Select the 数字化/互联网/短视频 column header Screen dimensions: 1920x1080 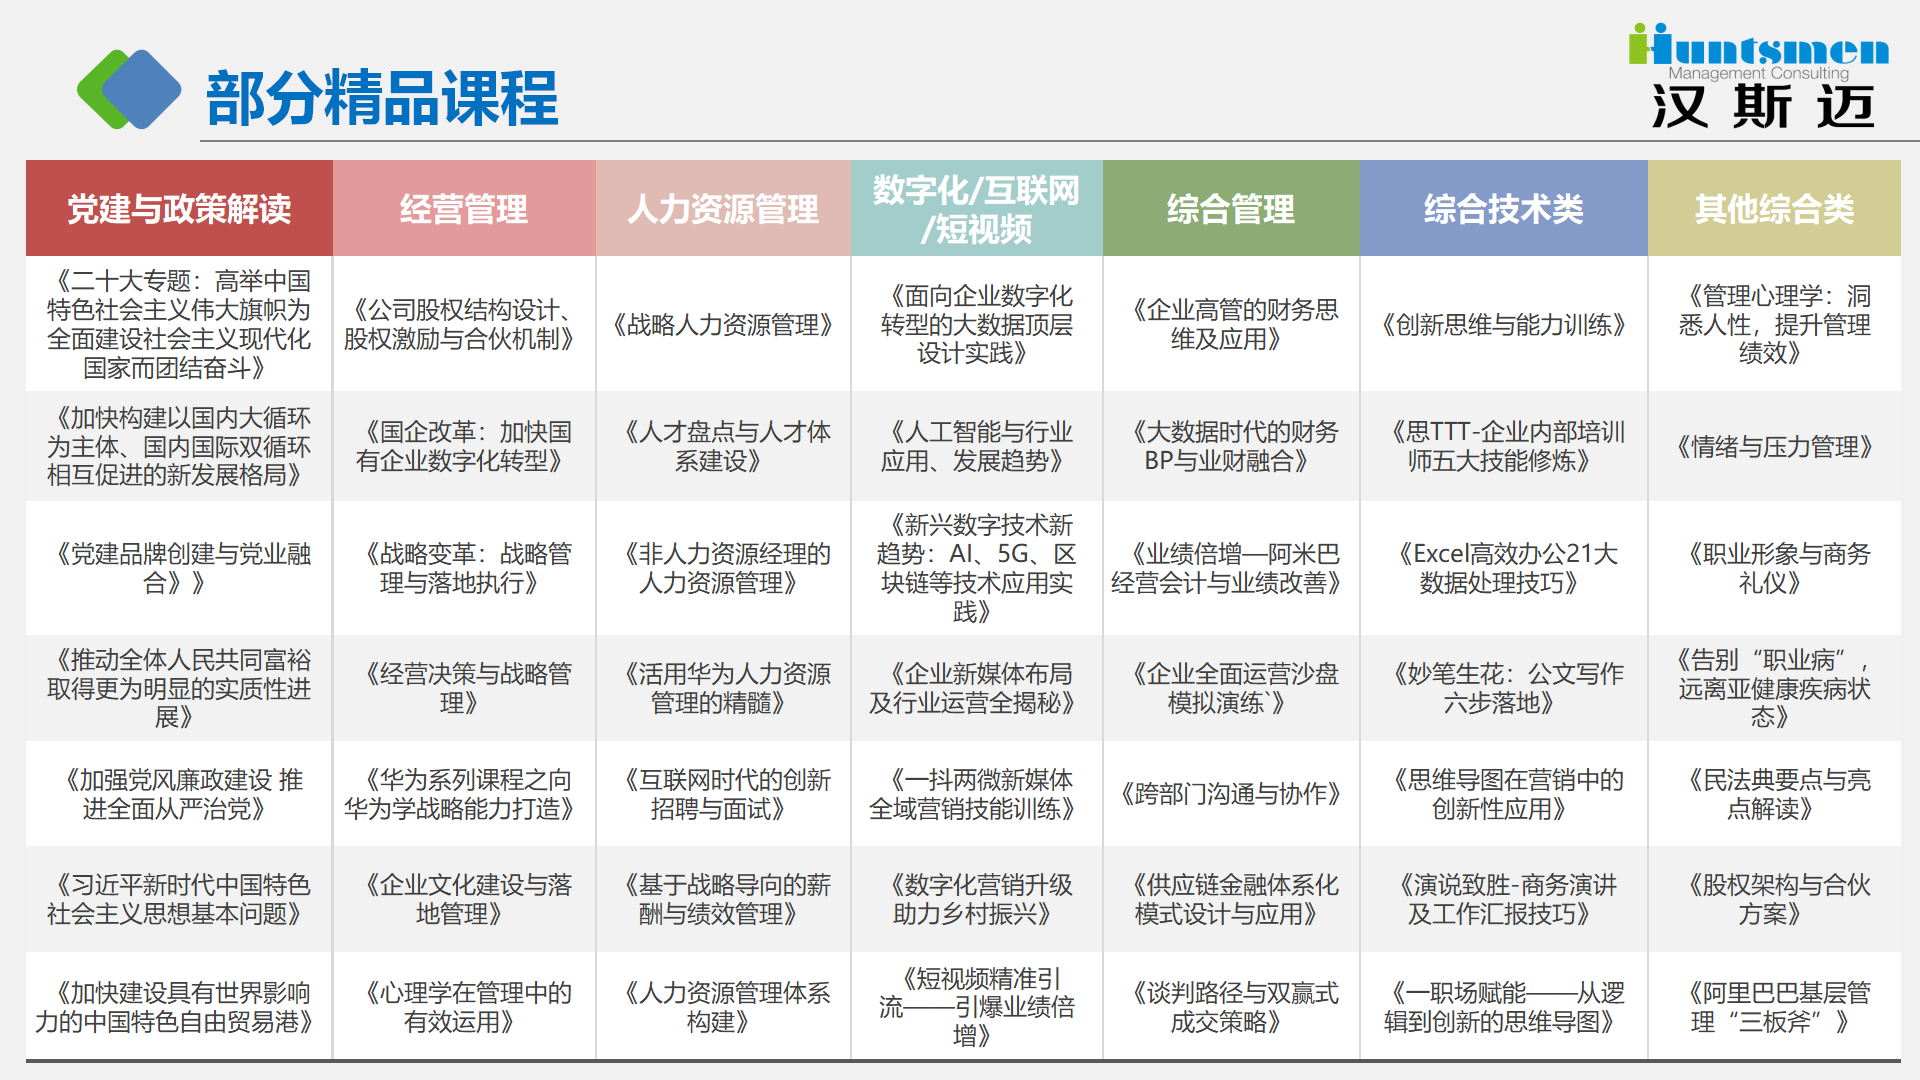click(977, 208)
